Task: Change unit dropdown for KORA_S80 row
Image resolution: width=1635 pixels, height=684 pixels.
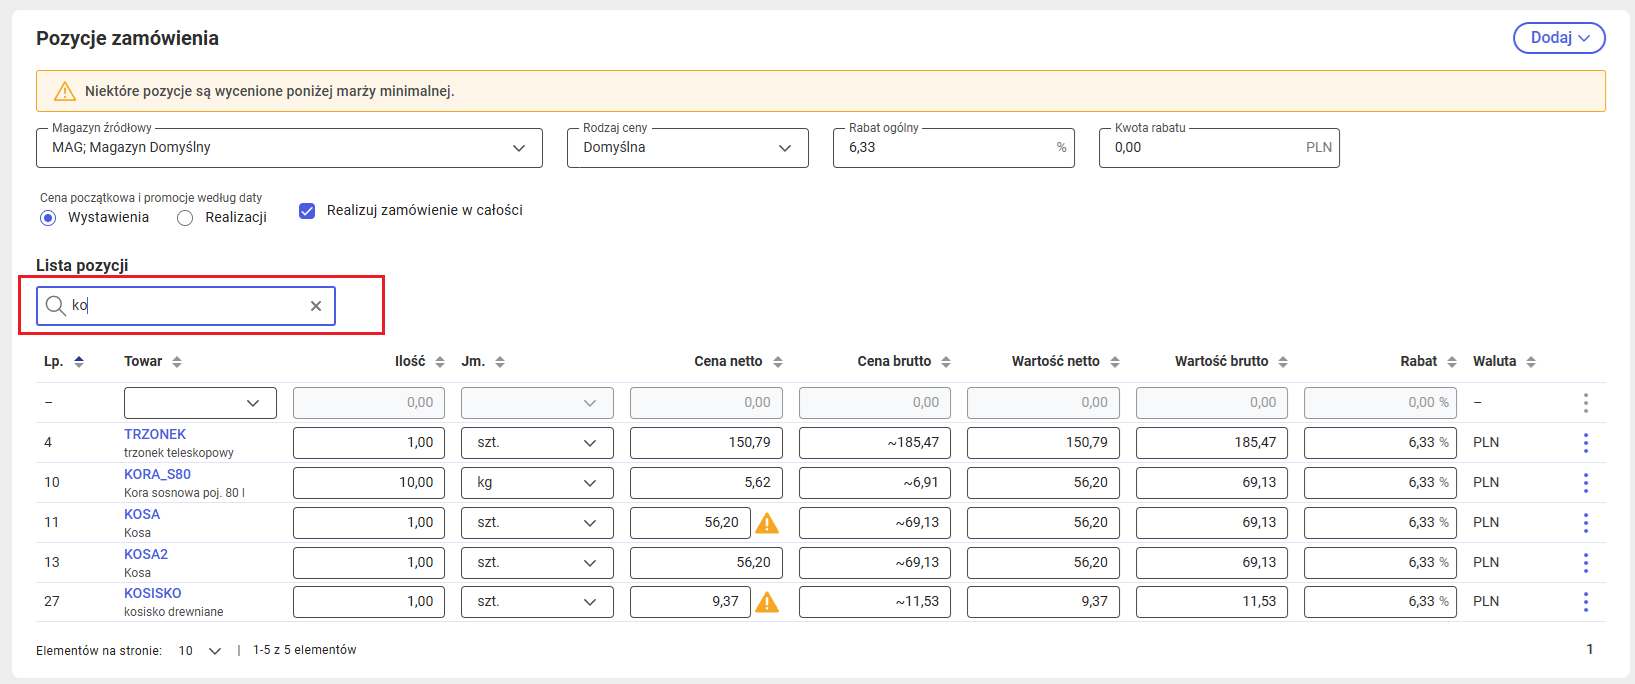Action: point(537,482)
